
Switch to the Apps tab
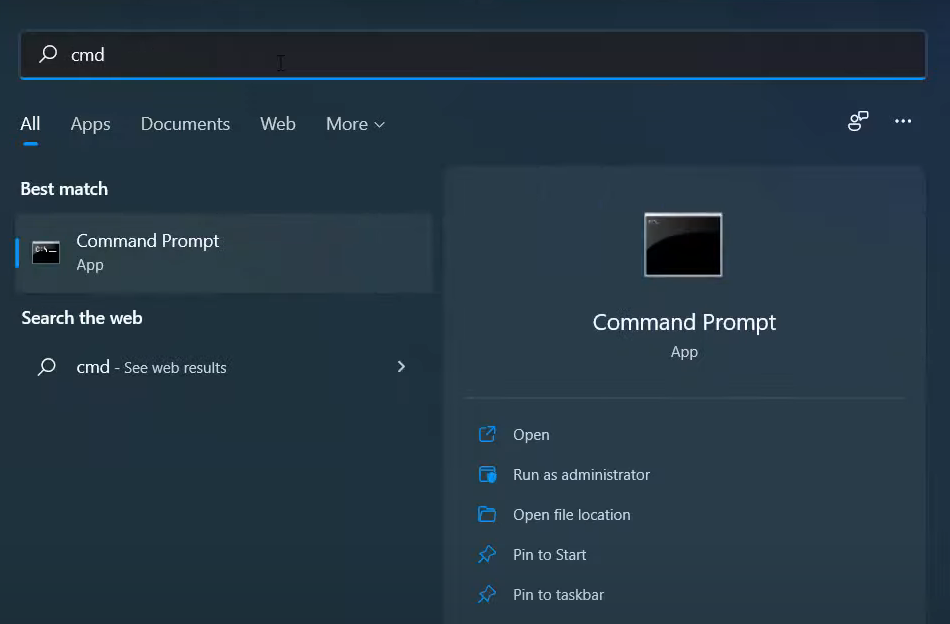tap(90, 124)
